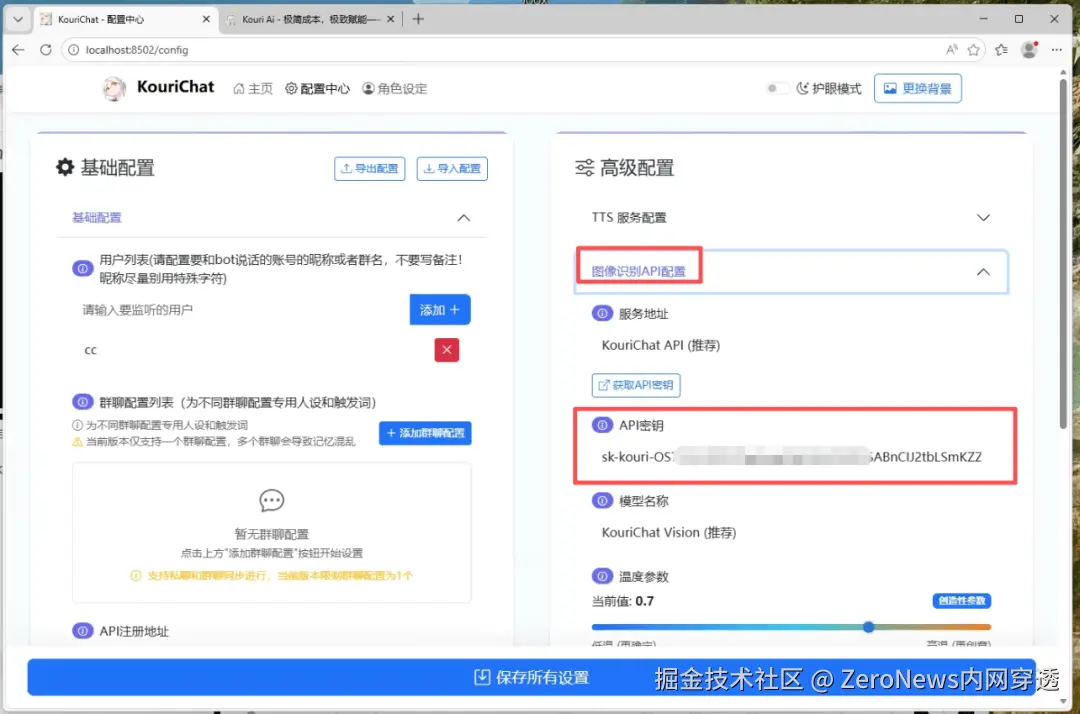The height and width of the screenshot is (714, 1080).
Task: Click the sliders icon beside 高级配置
Action: coord(585,167)
